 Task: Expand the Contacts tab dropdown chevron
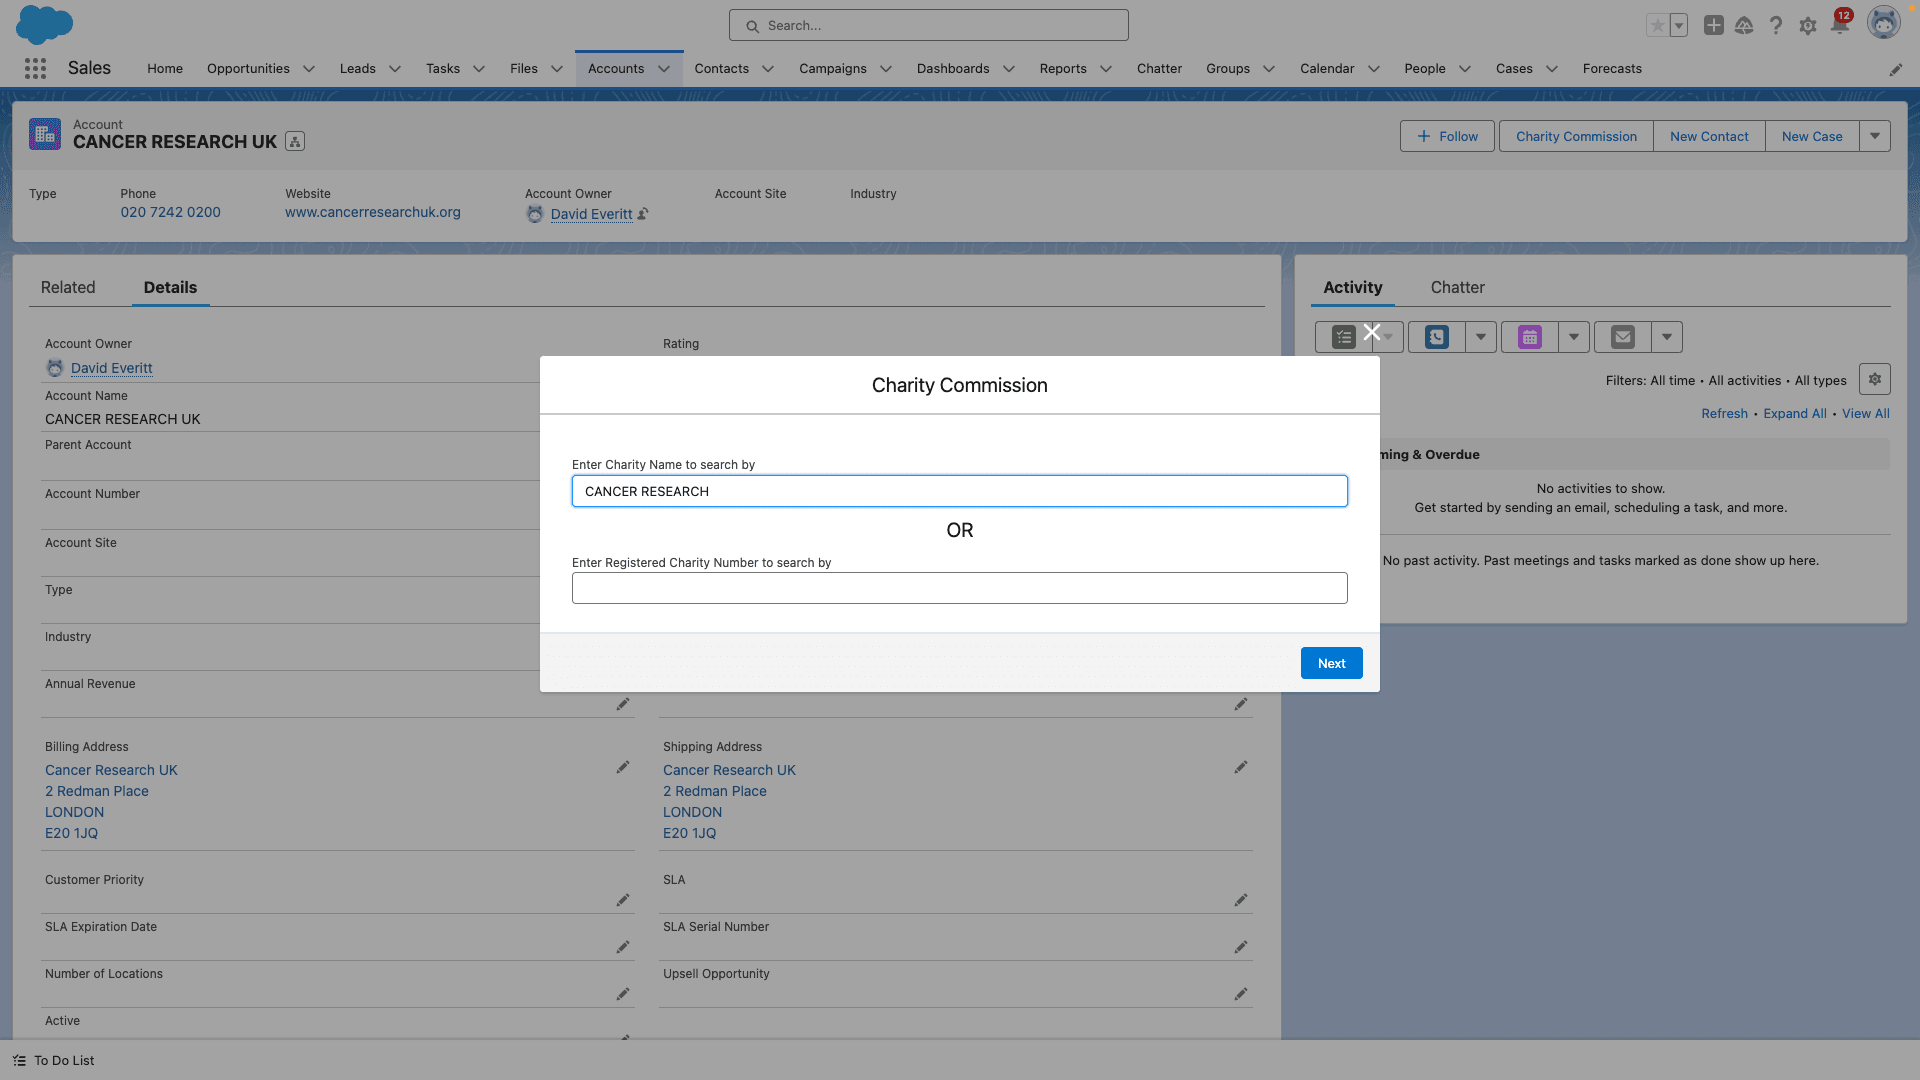pyautogui.click(x=768, y=69)
